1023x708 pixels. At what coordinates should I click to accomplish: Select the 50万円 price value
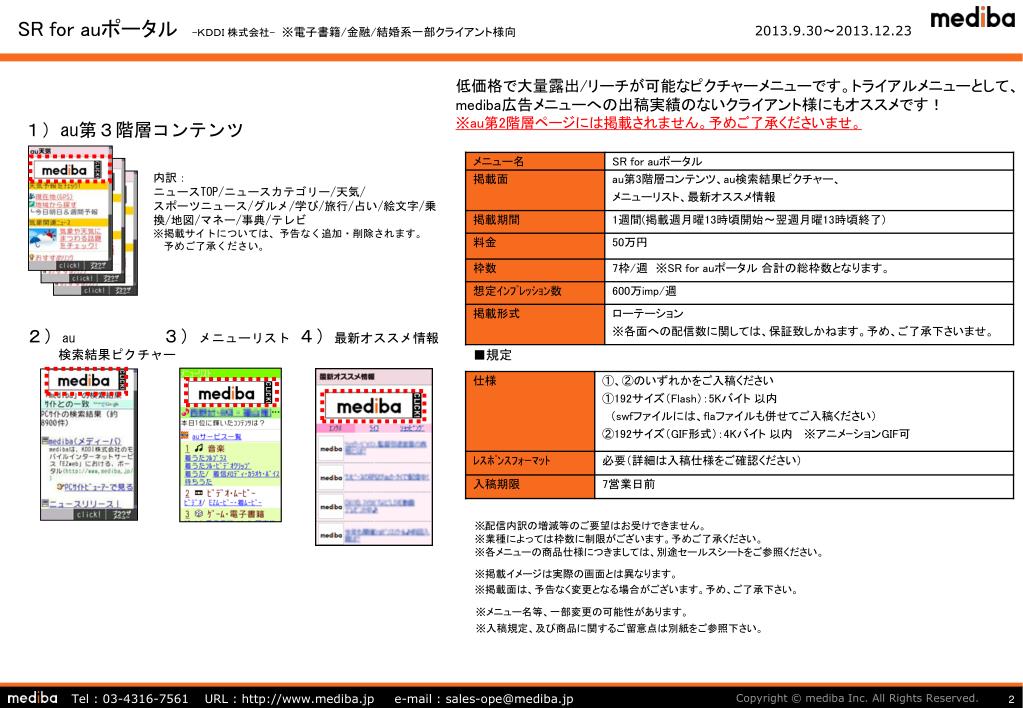(x=630, y=243)
